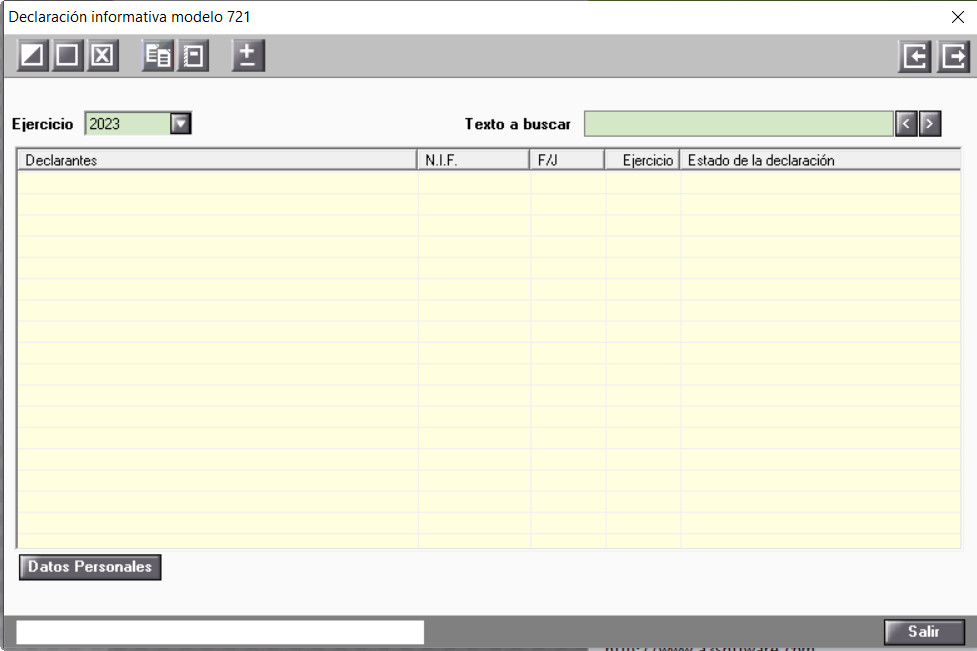Click the Texto a buscar search field
977x651 pixels.
[738, 124]
